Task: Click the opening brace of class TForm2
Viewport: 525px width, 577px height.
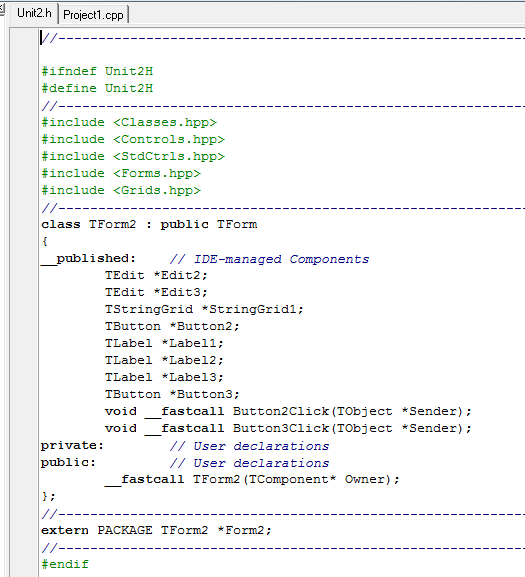Action: (45, 241)
